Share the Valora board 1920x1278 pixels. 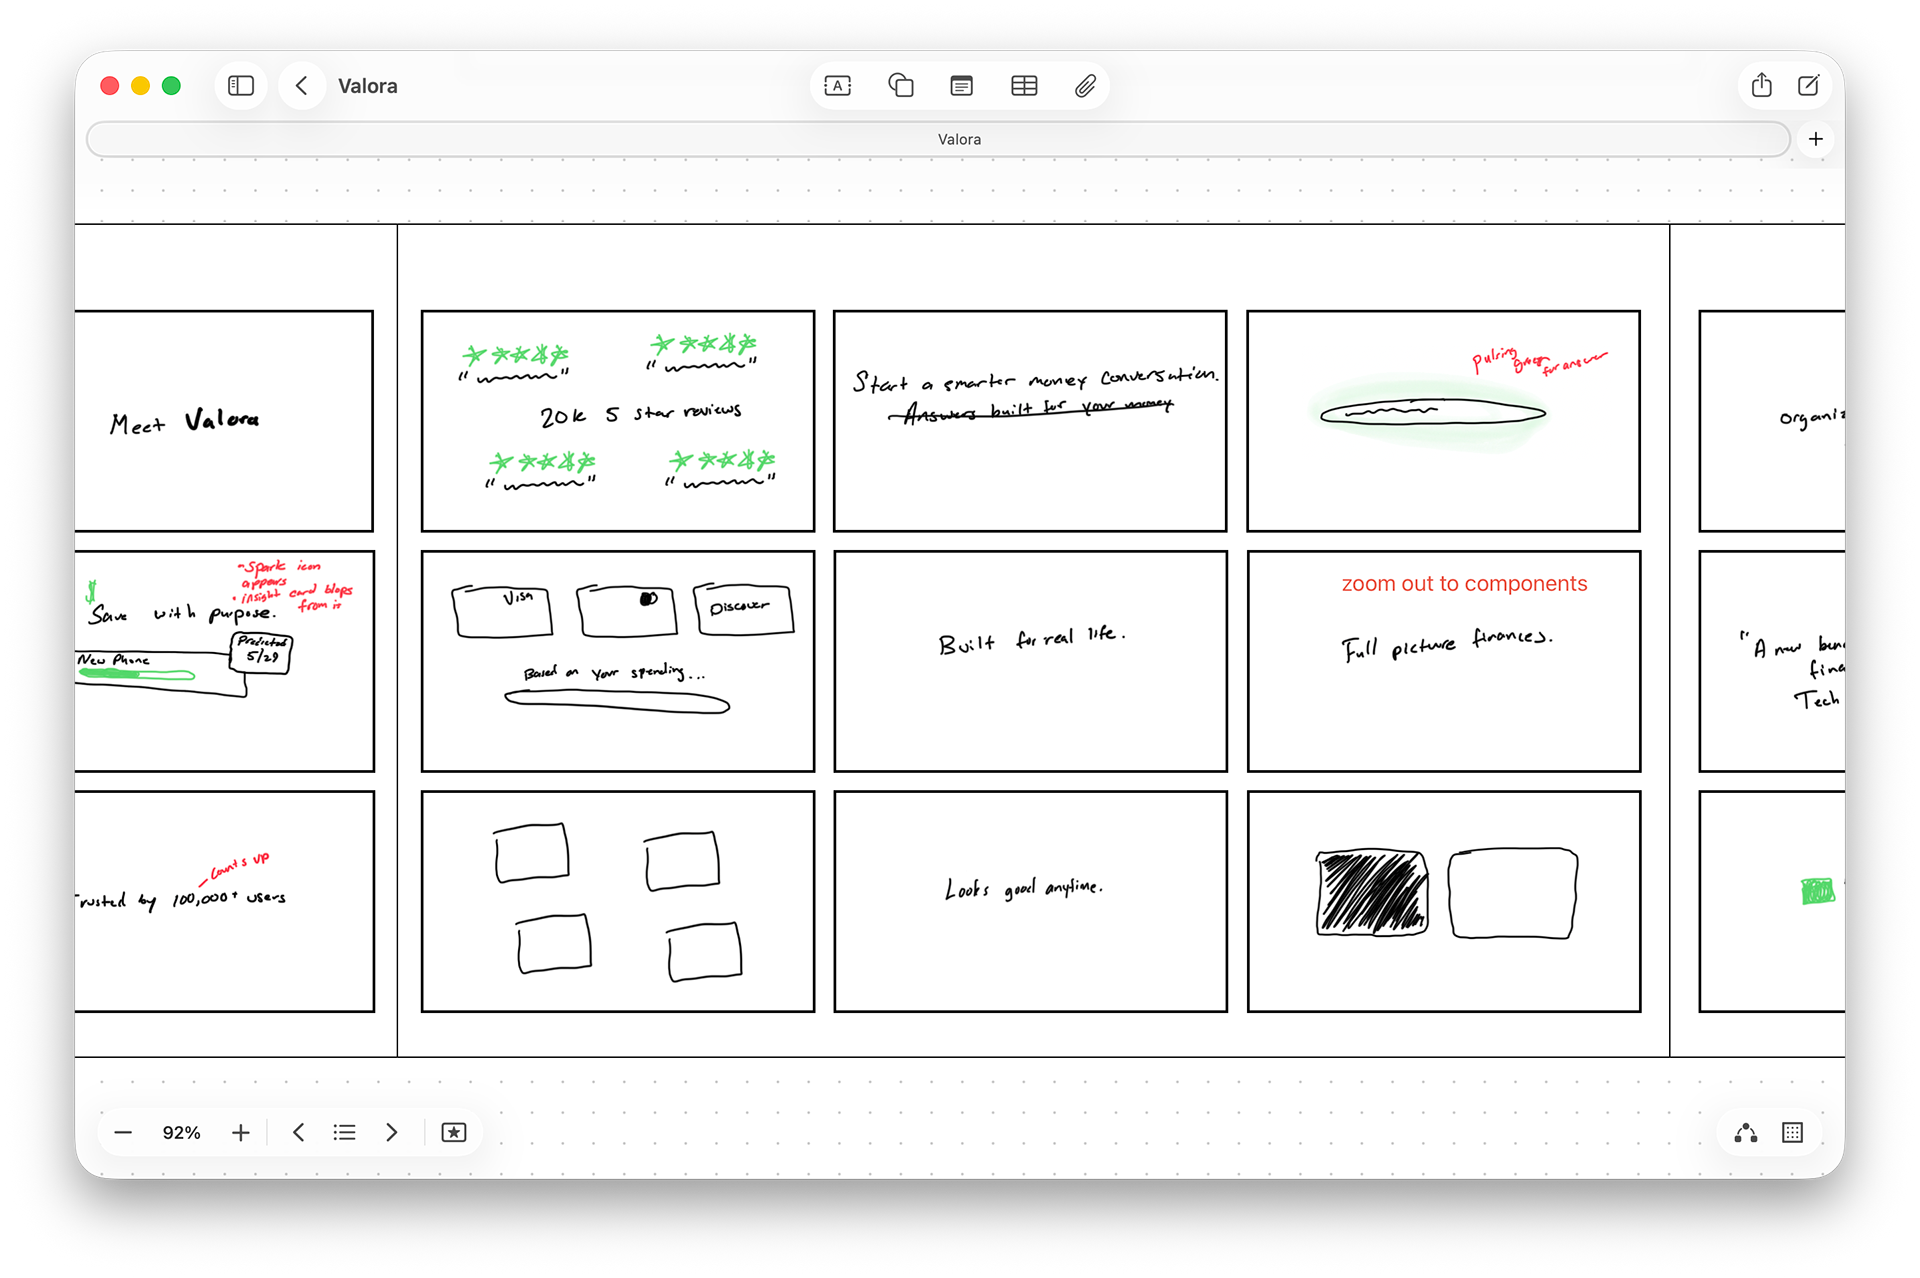coord(1761,86)
